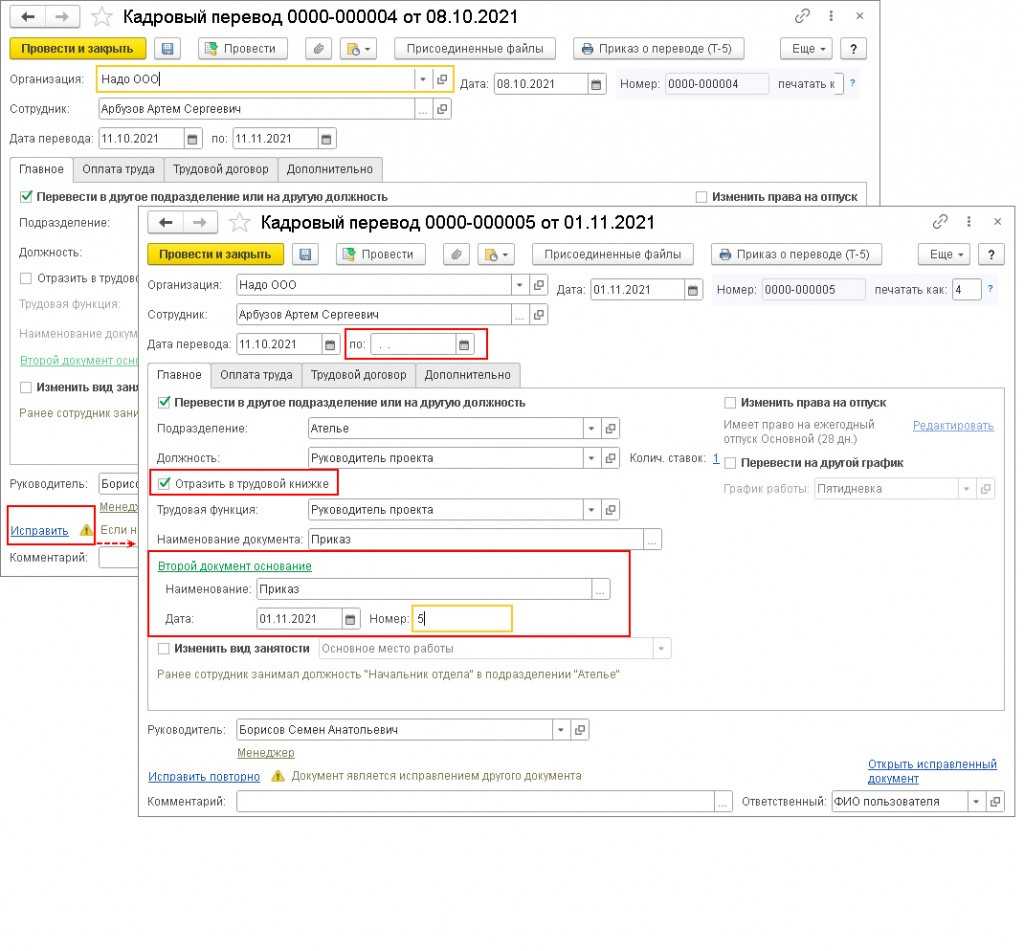Click the save diskette icon in document 0000-000005
This screenshot has height=951, width=1024.
[306, 254]
